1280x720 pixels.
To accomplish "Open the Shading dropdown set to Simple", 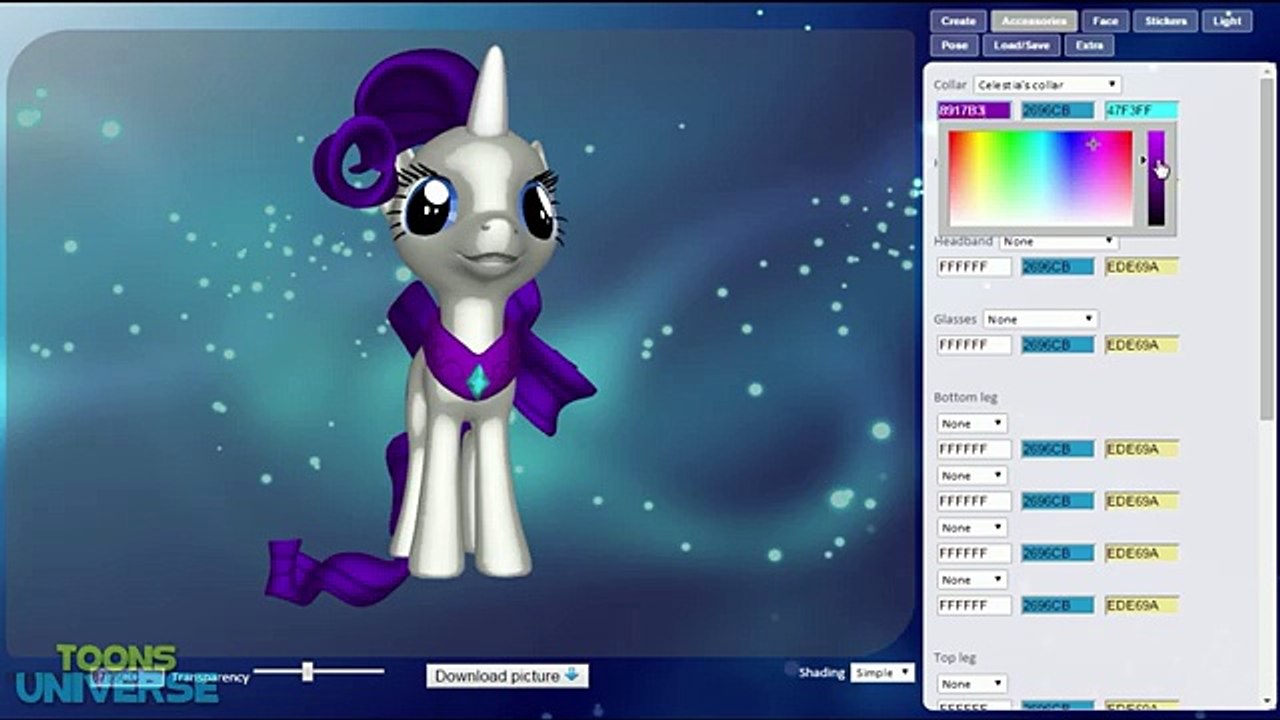I will (882, 673).
